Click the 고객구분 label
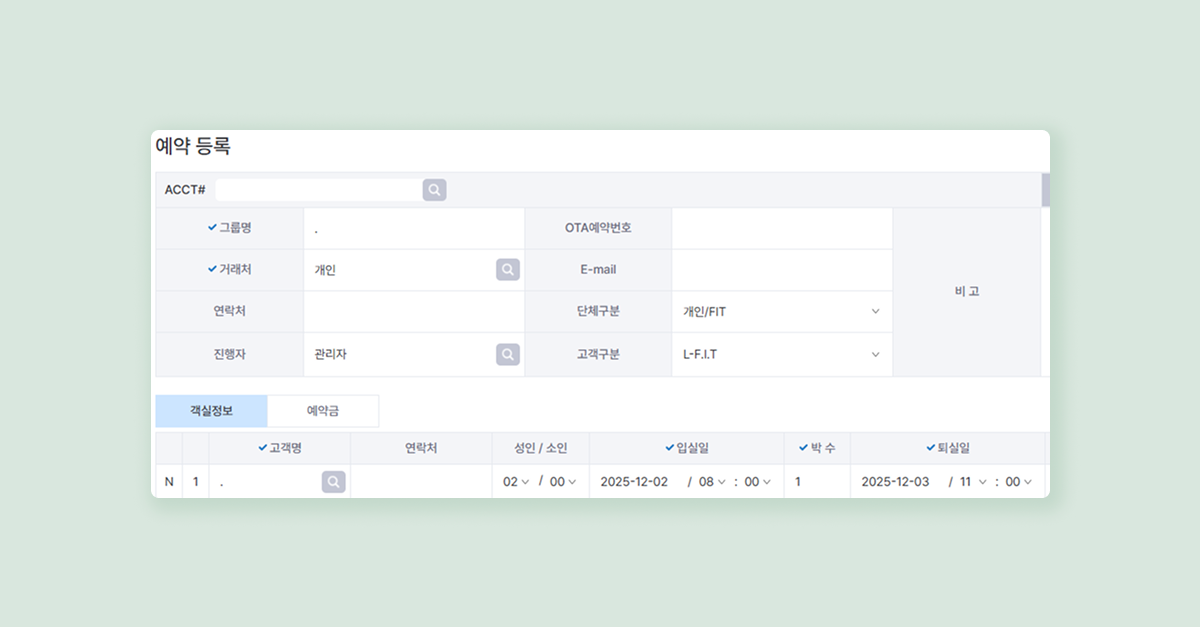The height and width of the screenshot is (627, 1200). 598,354
